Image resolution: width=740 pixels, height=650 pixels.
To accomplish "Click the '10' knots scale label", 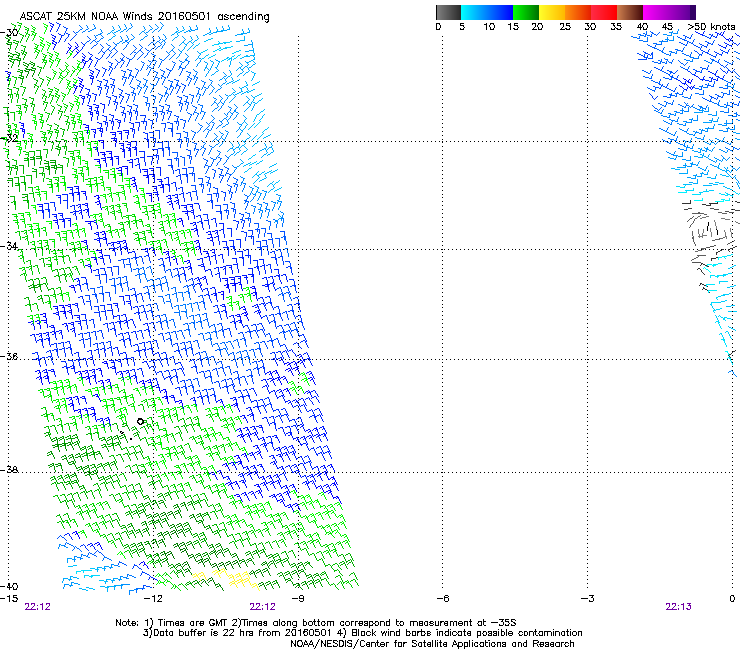I will coord(489,27).
